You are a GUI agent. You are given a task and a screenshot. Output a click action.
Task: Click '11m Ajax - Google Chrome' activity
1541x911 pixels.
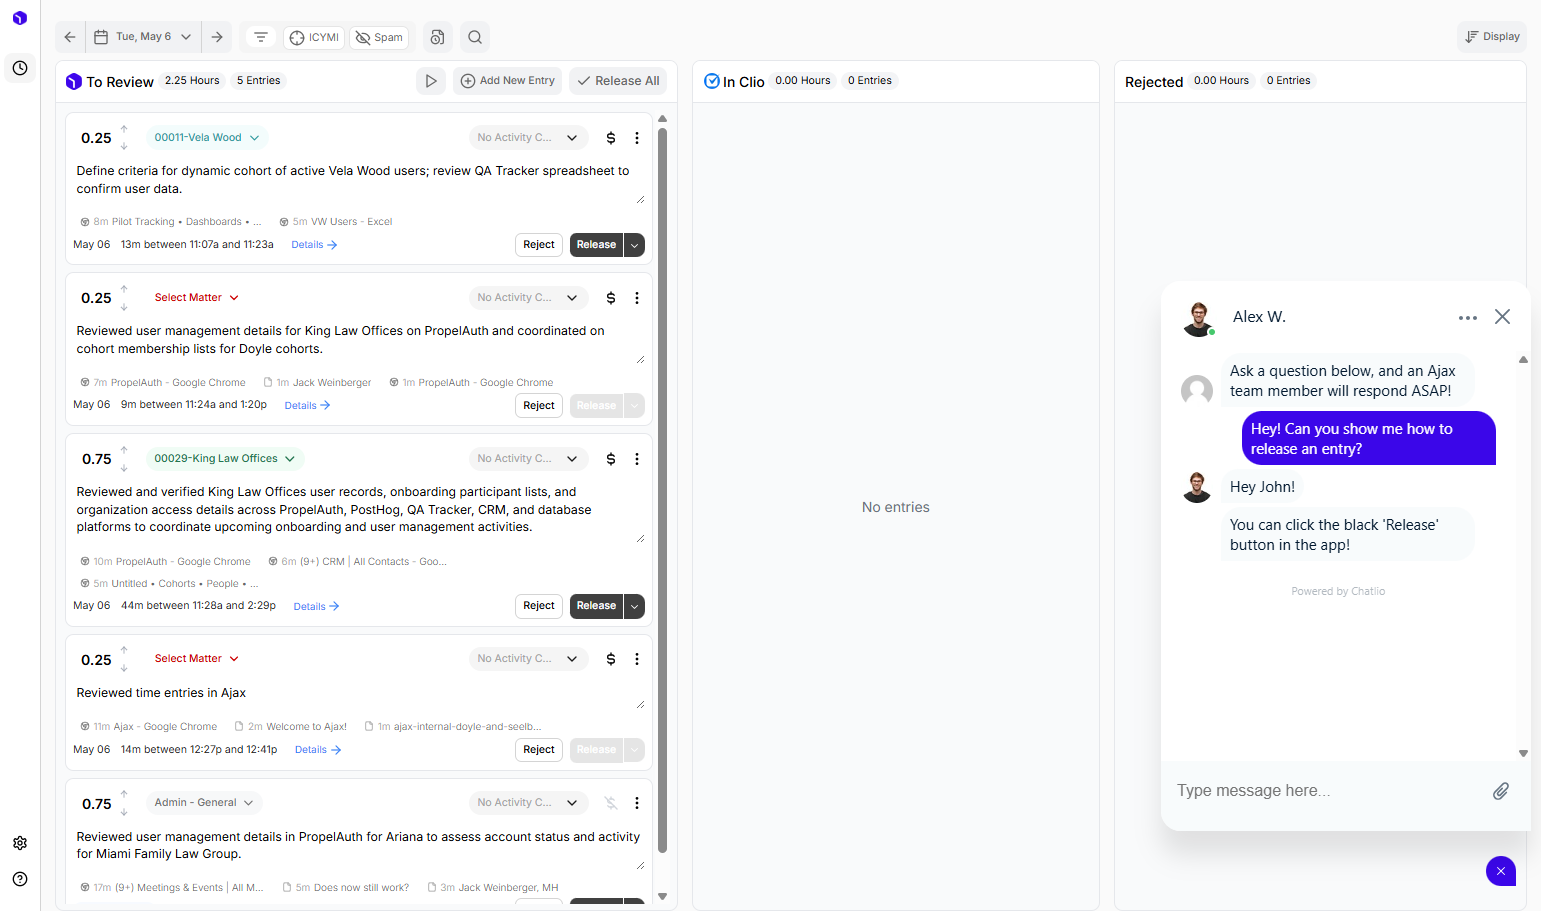[149, 727]
